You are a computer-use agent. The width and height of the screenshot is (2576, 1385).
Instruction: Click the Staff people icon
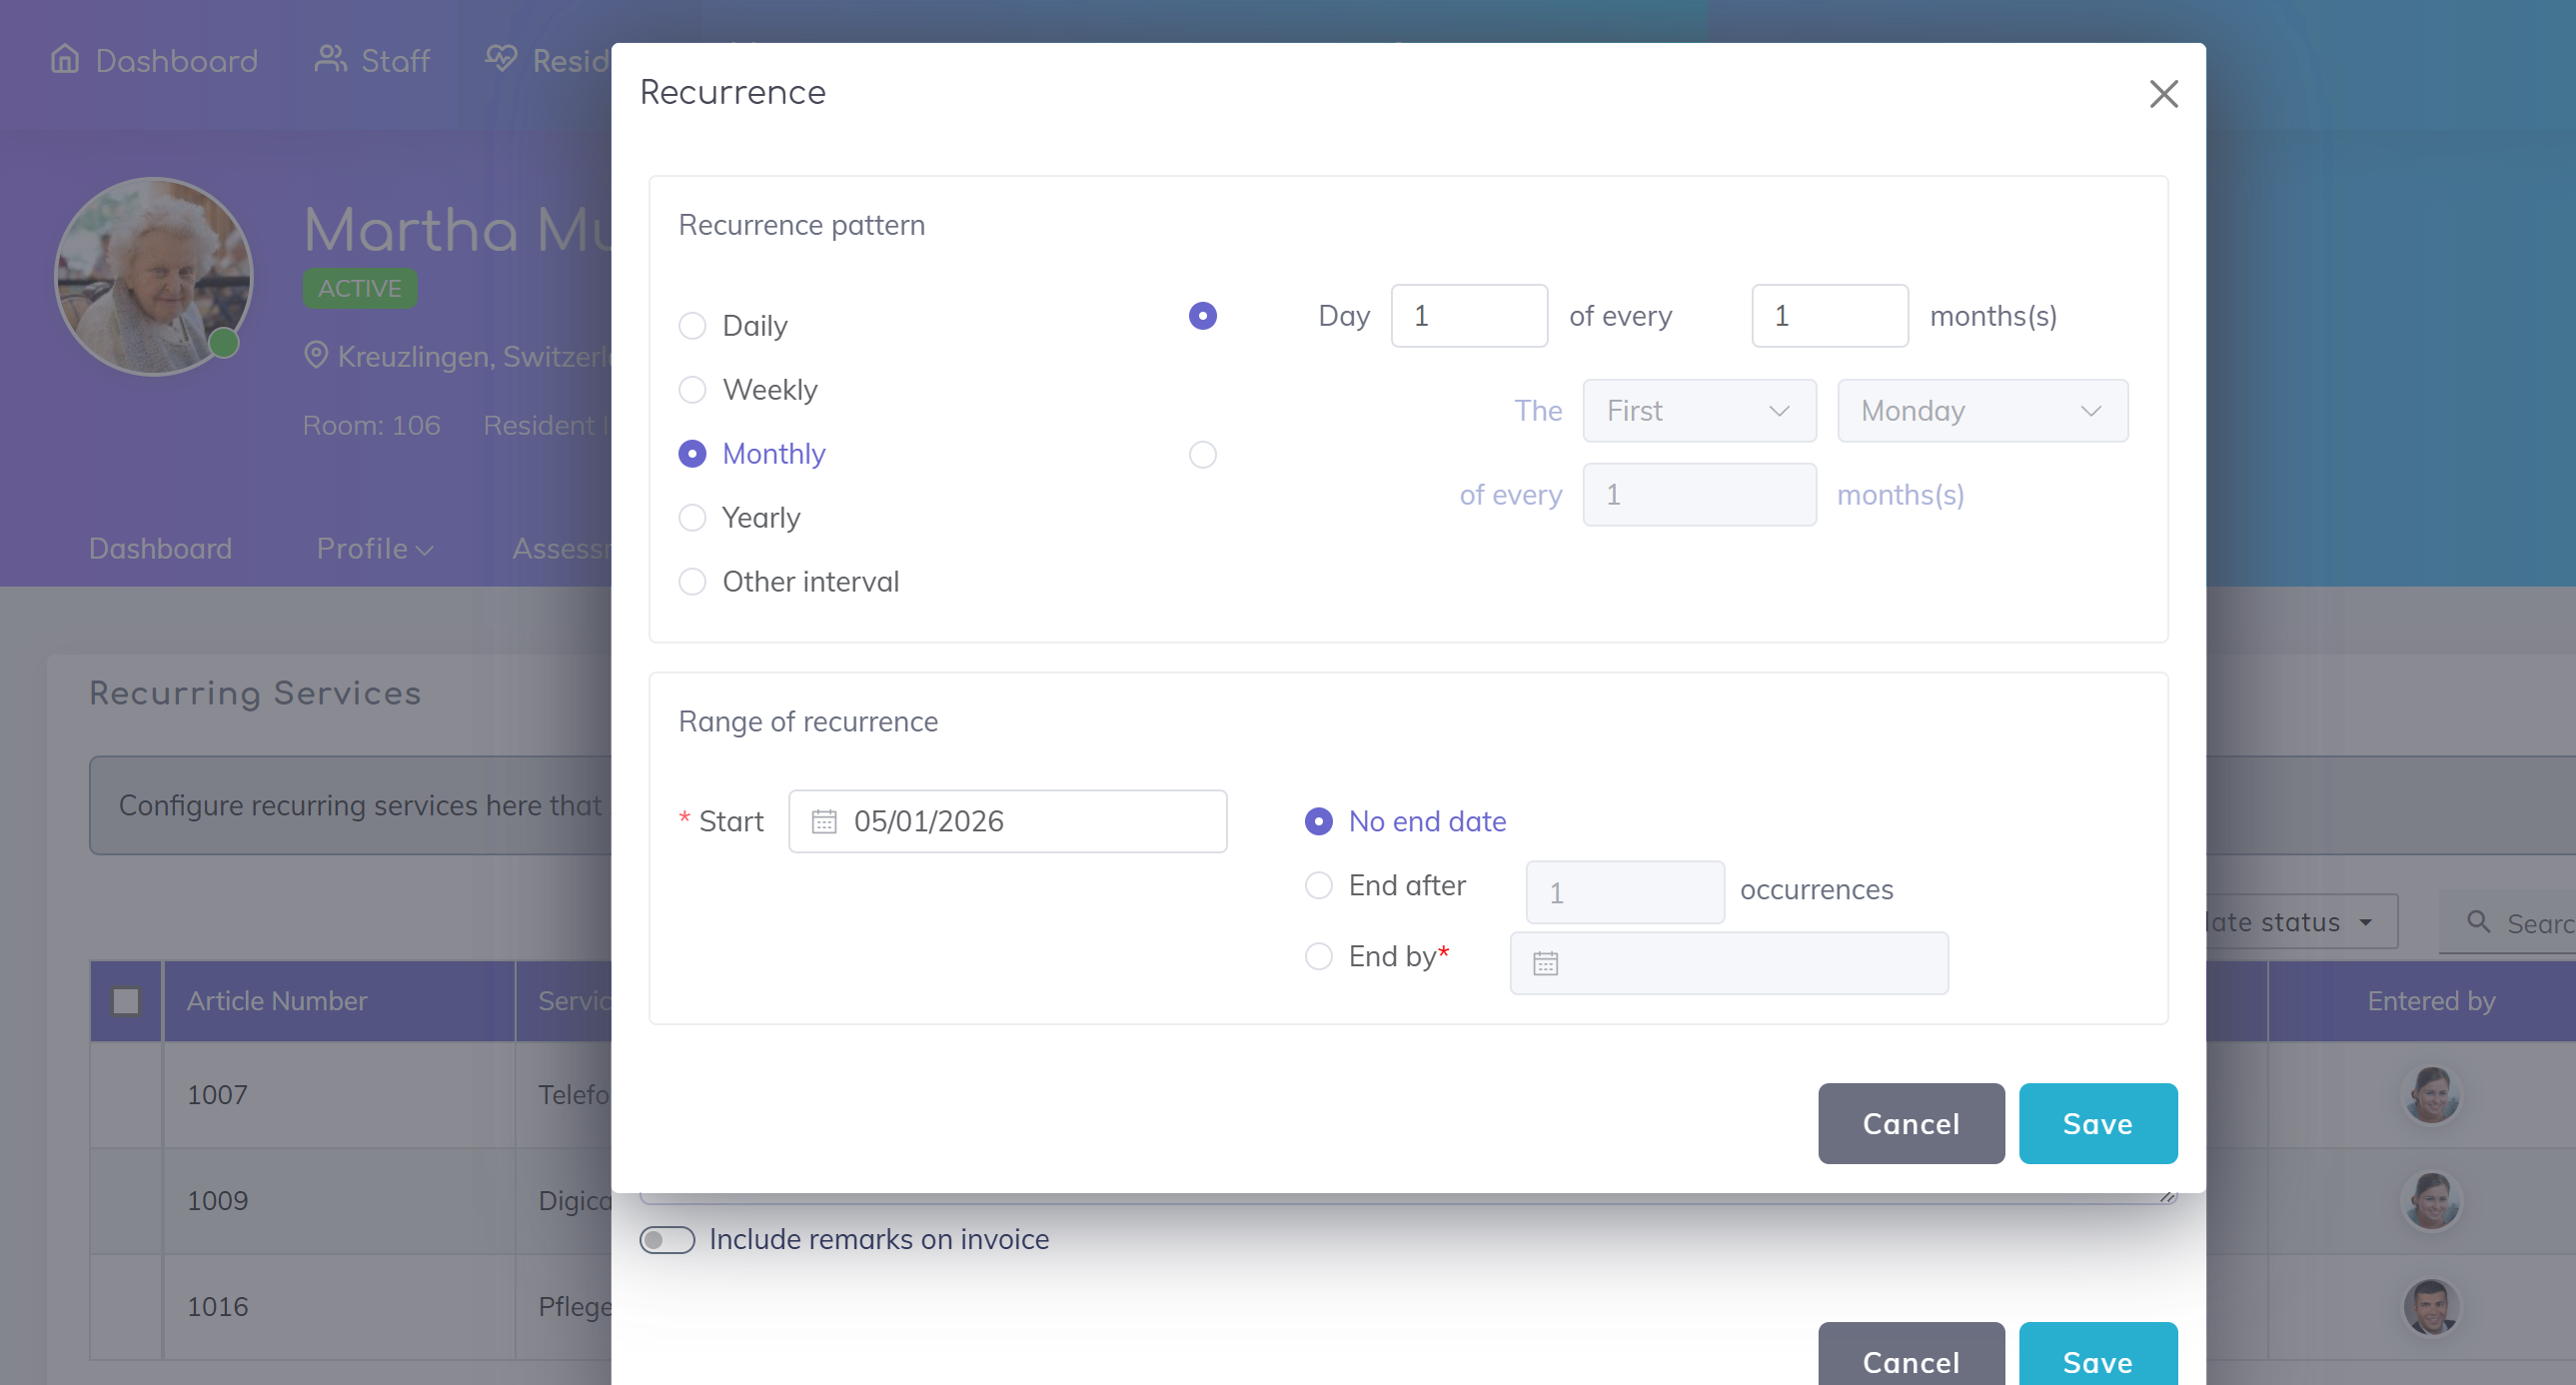(x=330, y=59)
